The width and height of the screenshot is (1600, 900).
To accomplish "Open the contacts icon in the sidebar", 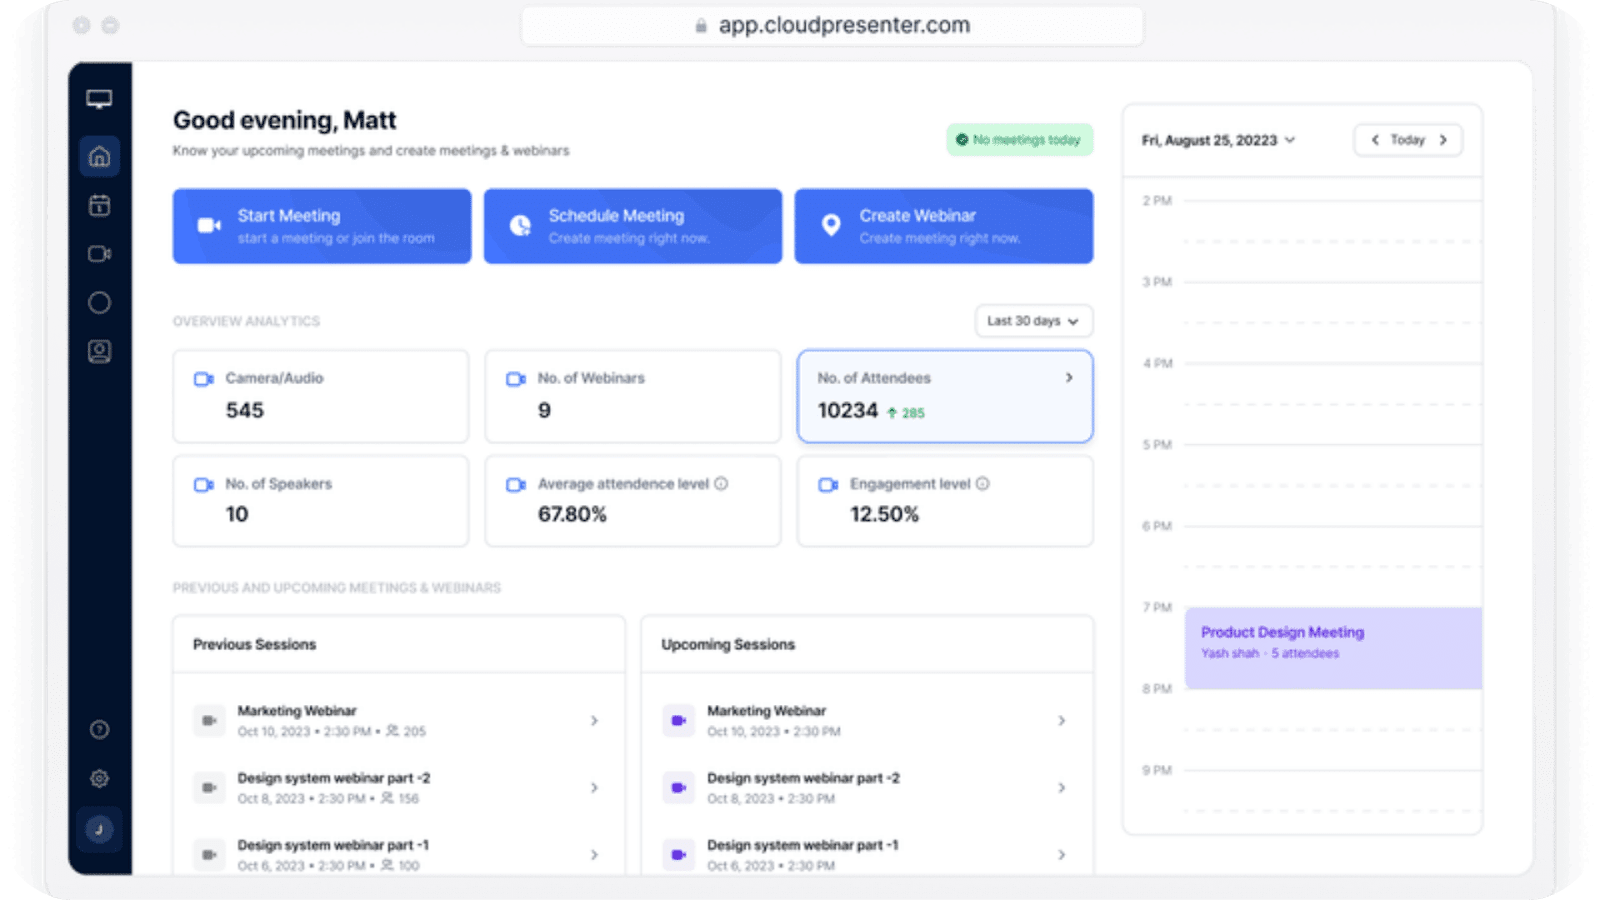I will [x=99, y=351].
